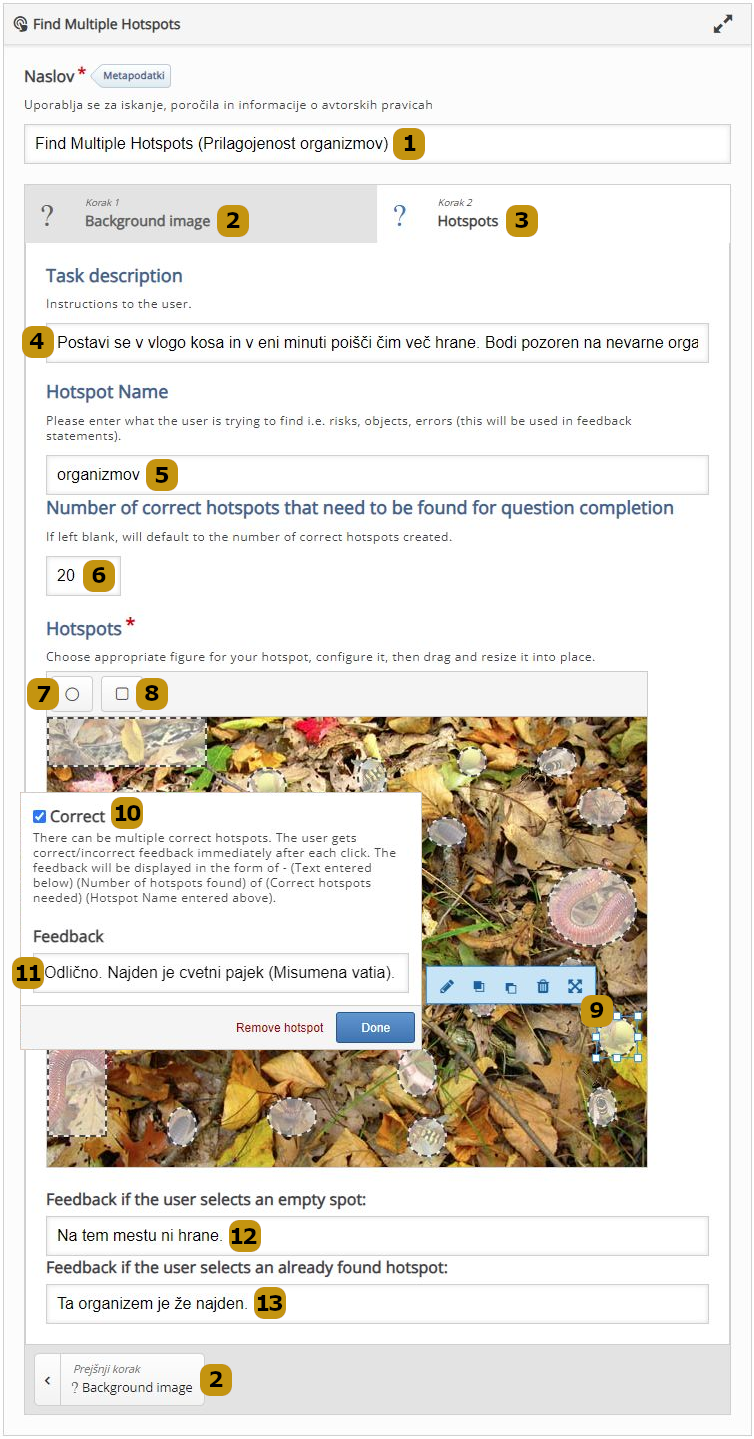The height and width of the screenshot is (1439, 754).
Task: Click the Done button
Action: (x=375, y=1027)
